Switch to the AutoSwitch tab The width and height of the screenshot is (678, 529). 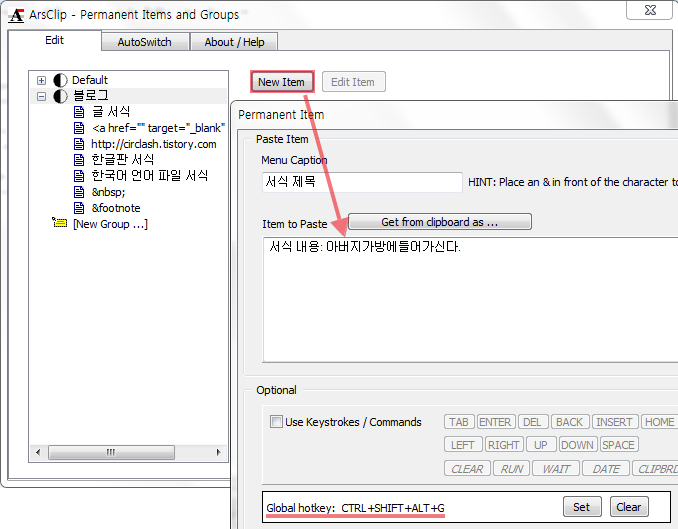(144, 42)
